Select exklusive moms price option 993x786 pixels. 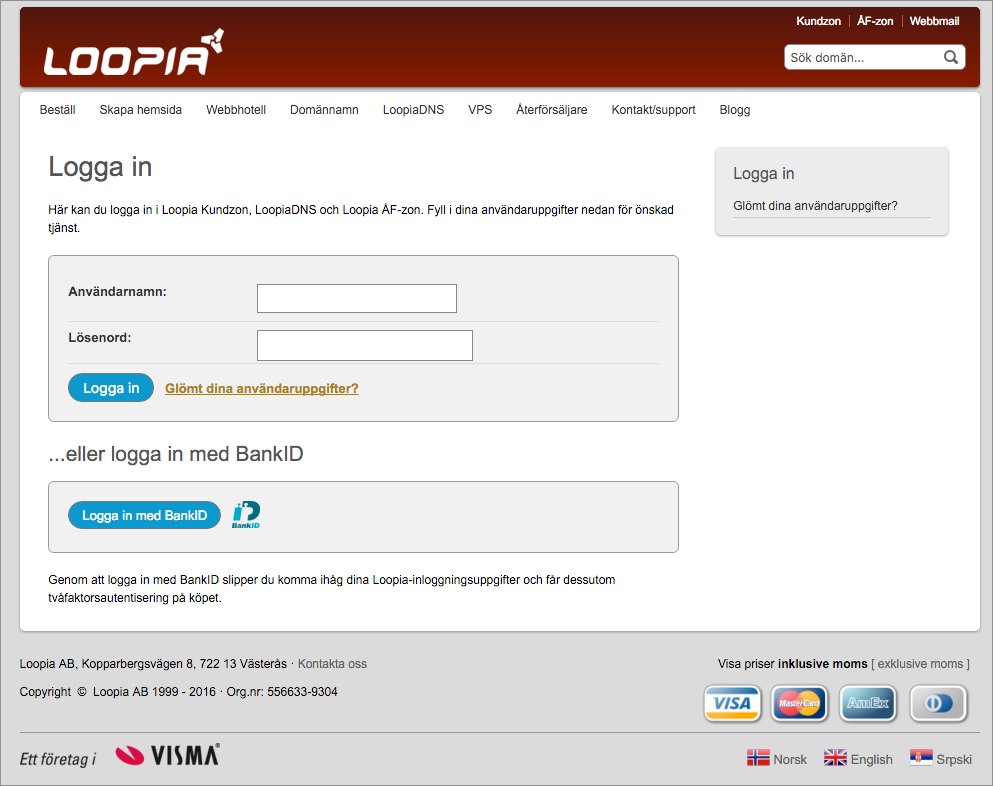point(920,664)
